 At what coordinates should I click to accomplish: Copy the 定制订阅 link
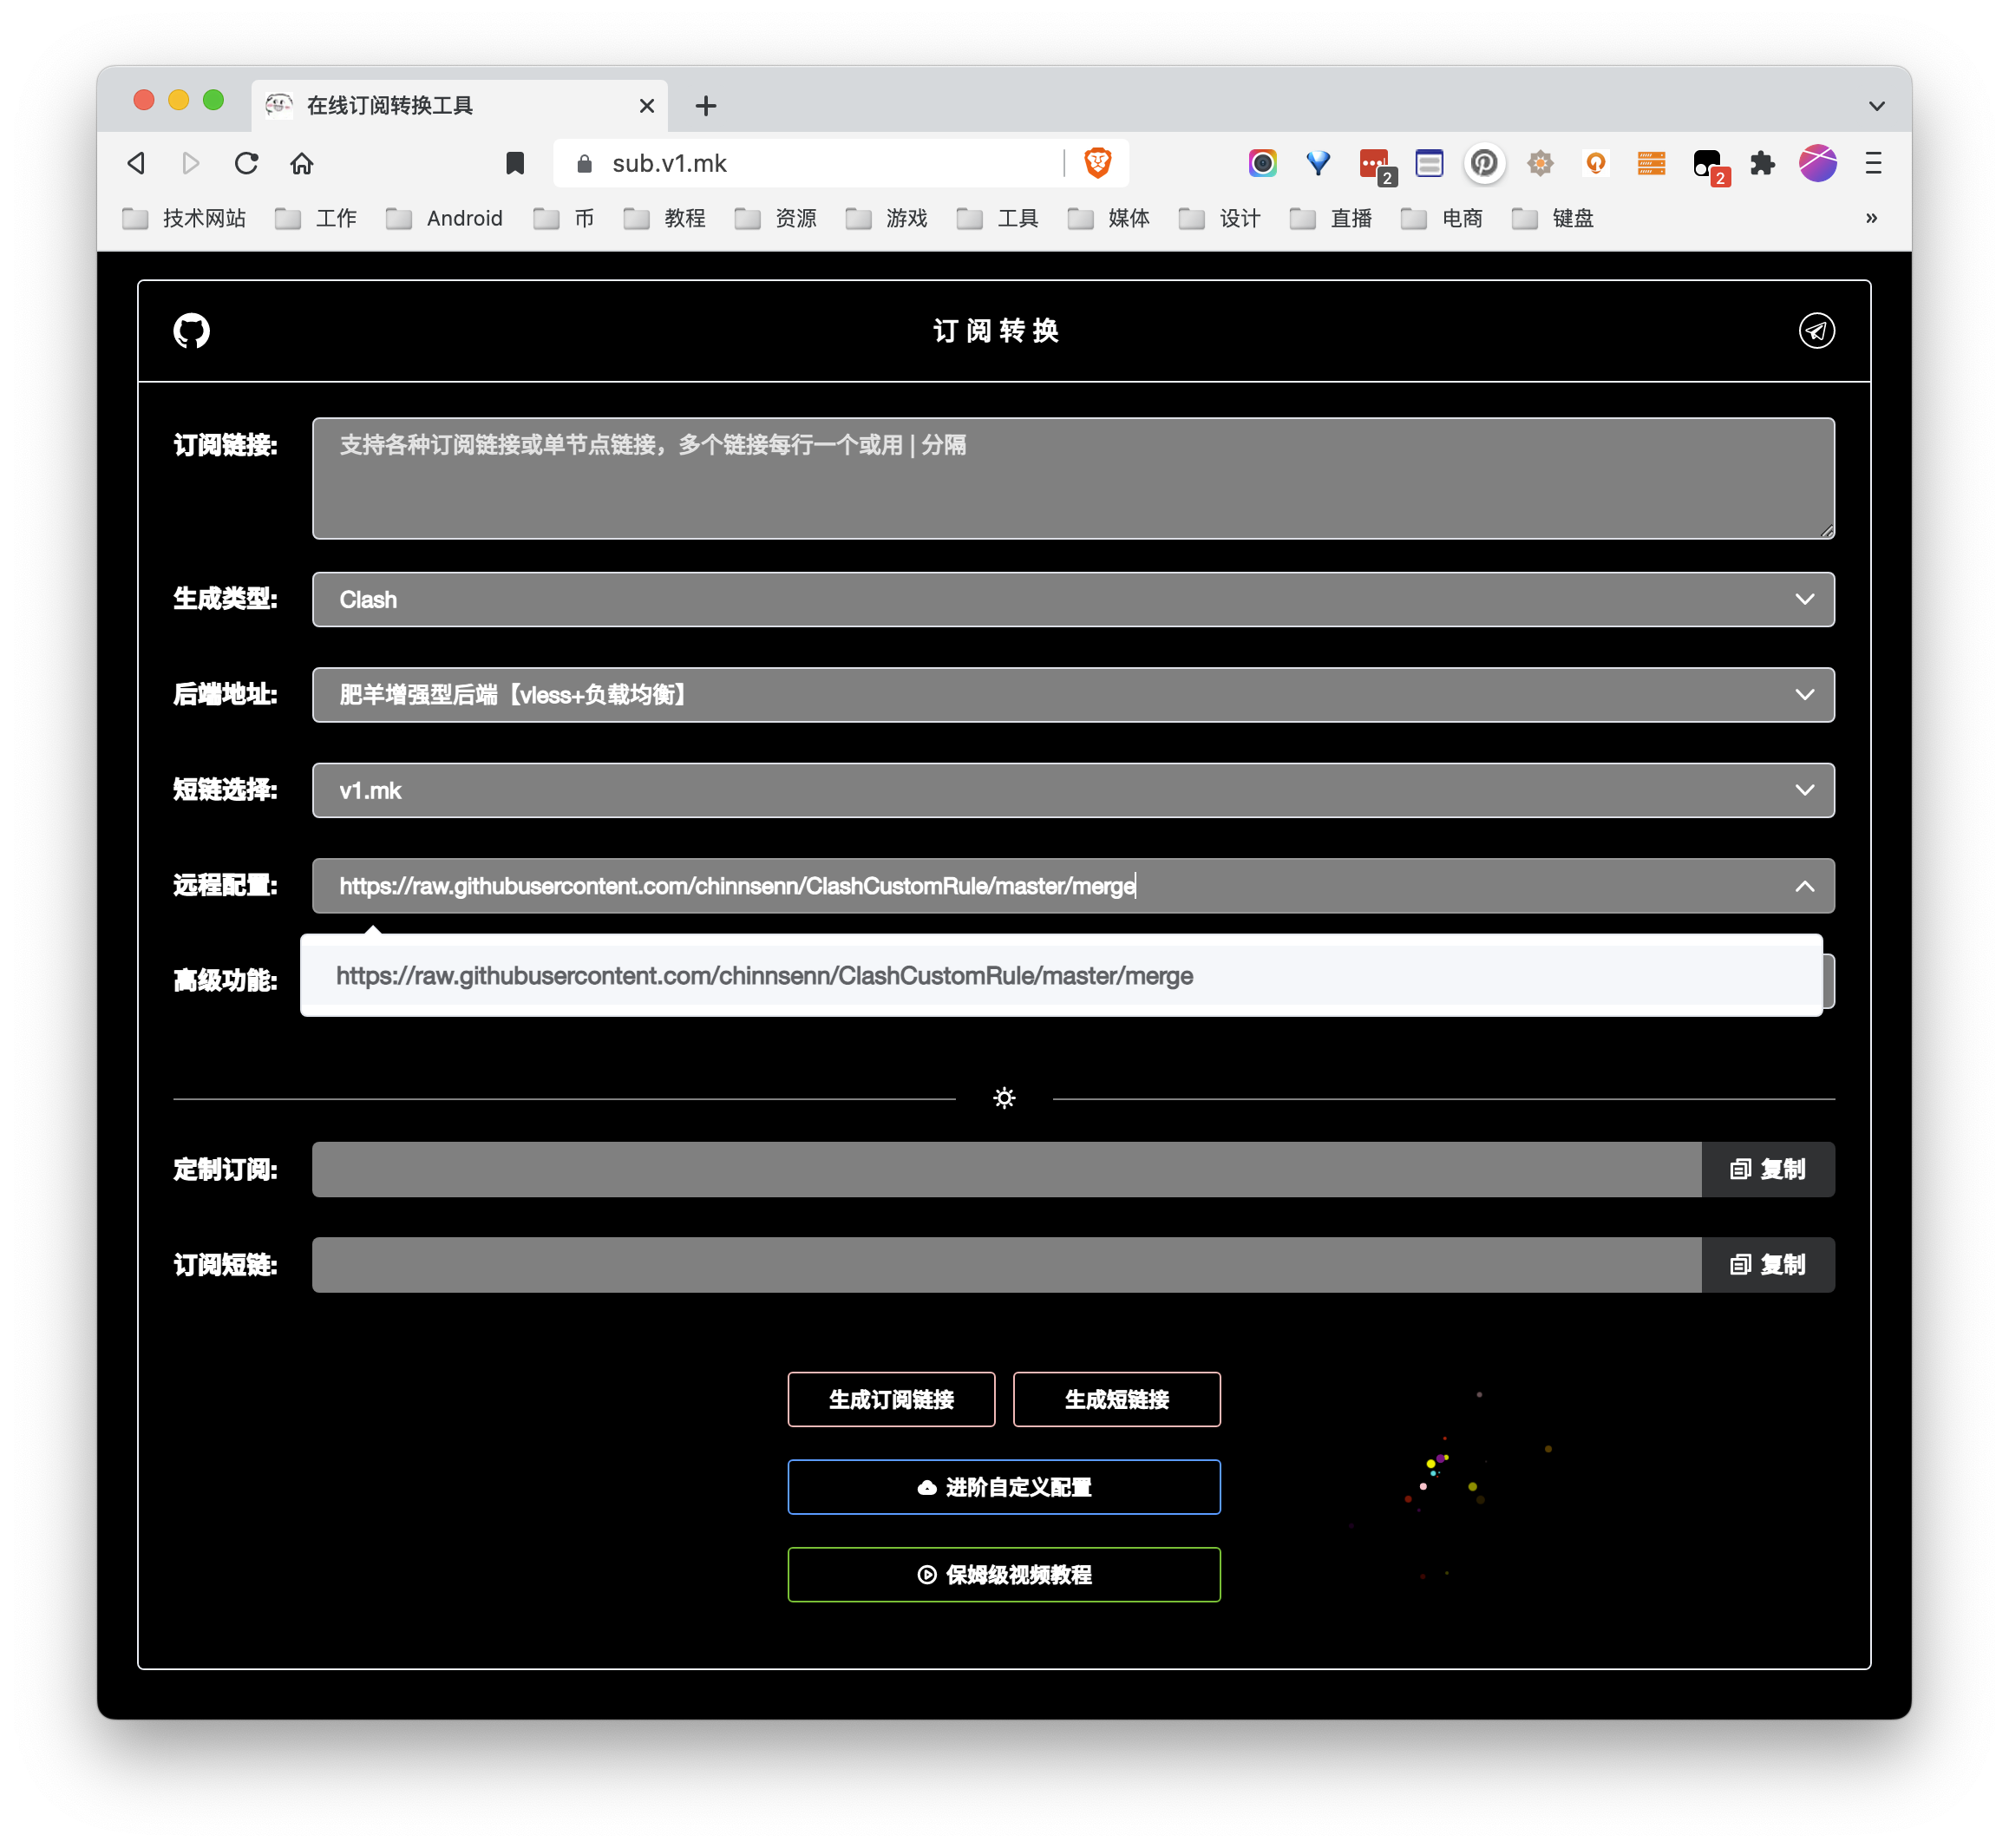click(1767, 1169)
